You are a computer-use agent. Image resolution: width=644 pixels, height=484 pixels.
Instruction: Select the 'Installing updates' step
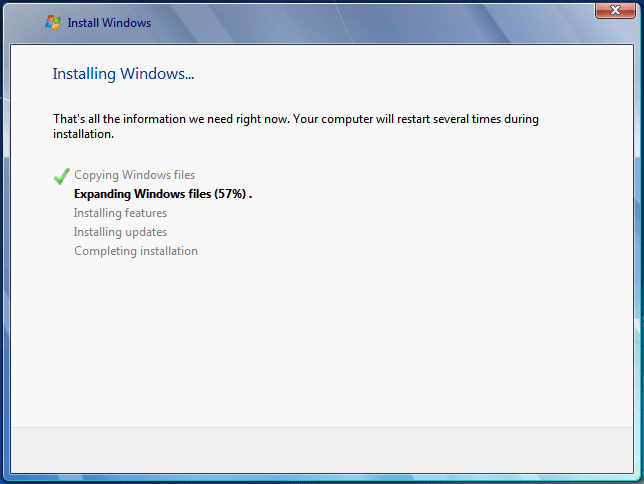120,232
